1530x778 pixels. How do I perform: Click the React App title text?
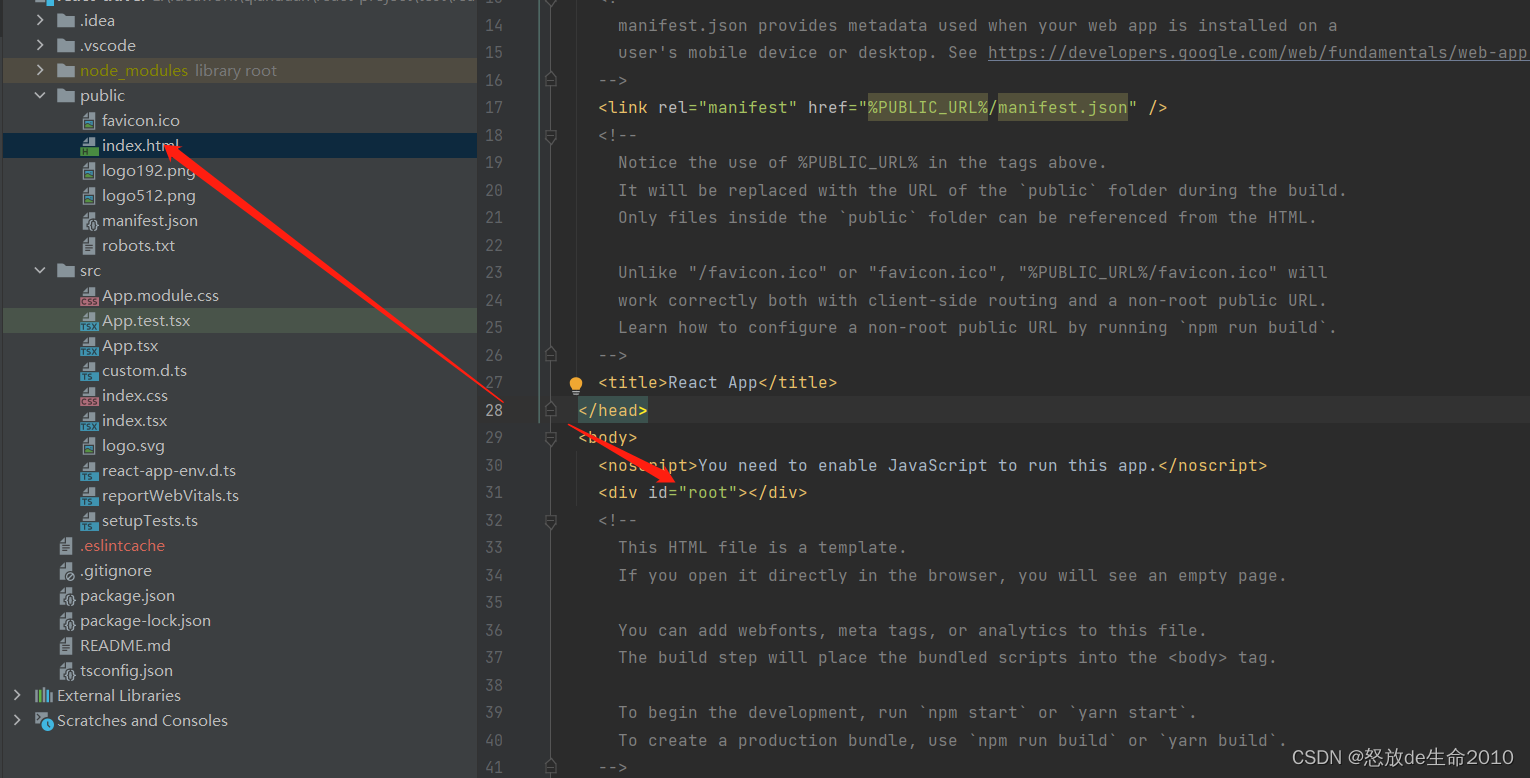(x=713, y=382)
